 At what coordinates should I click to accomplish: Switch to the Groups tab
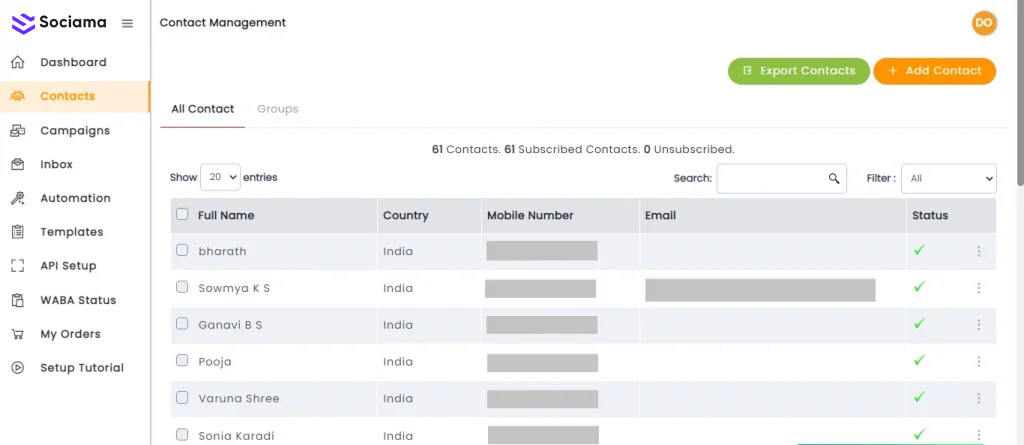[277, 109]
